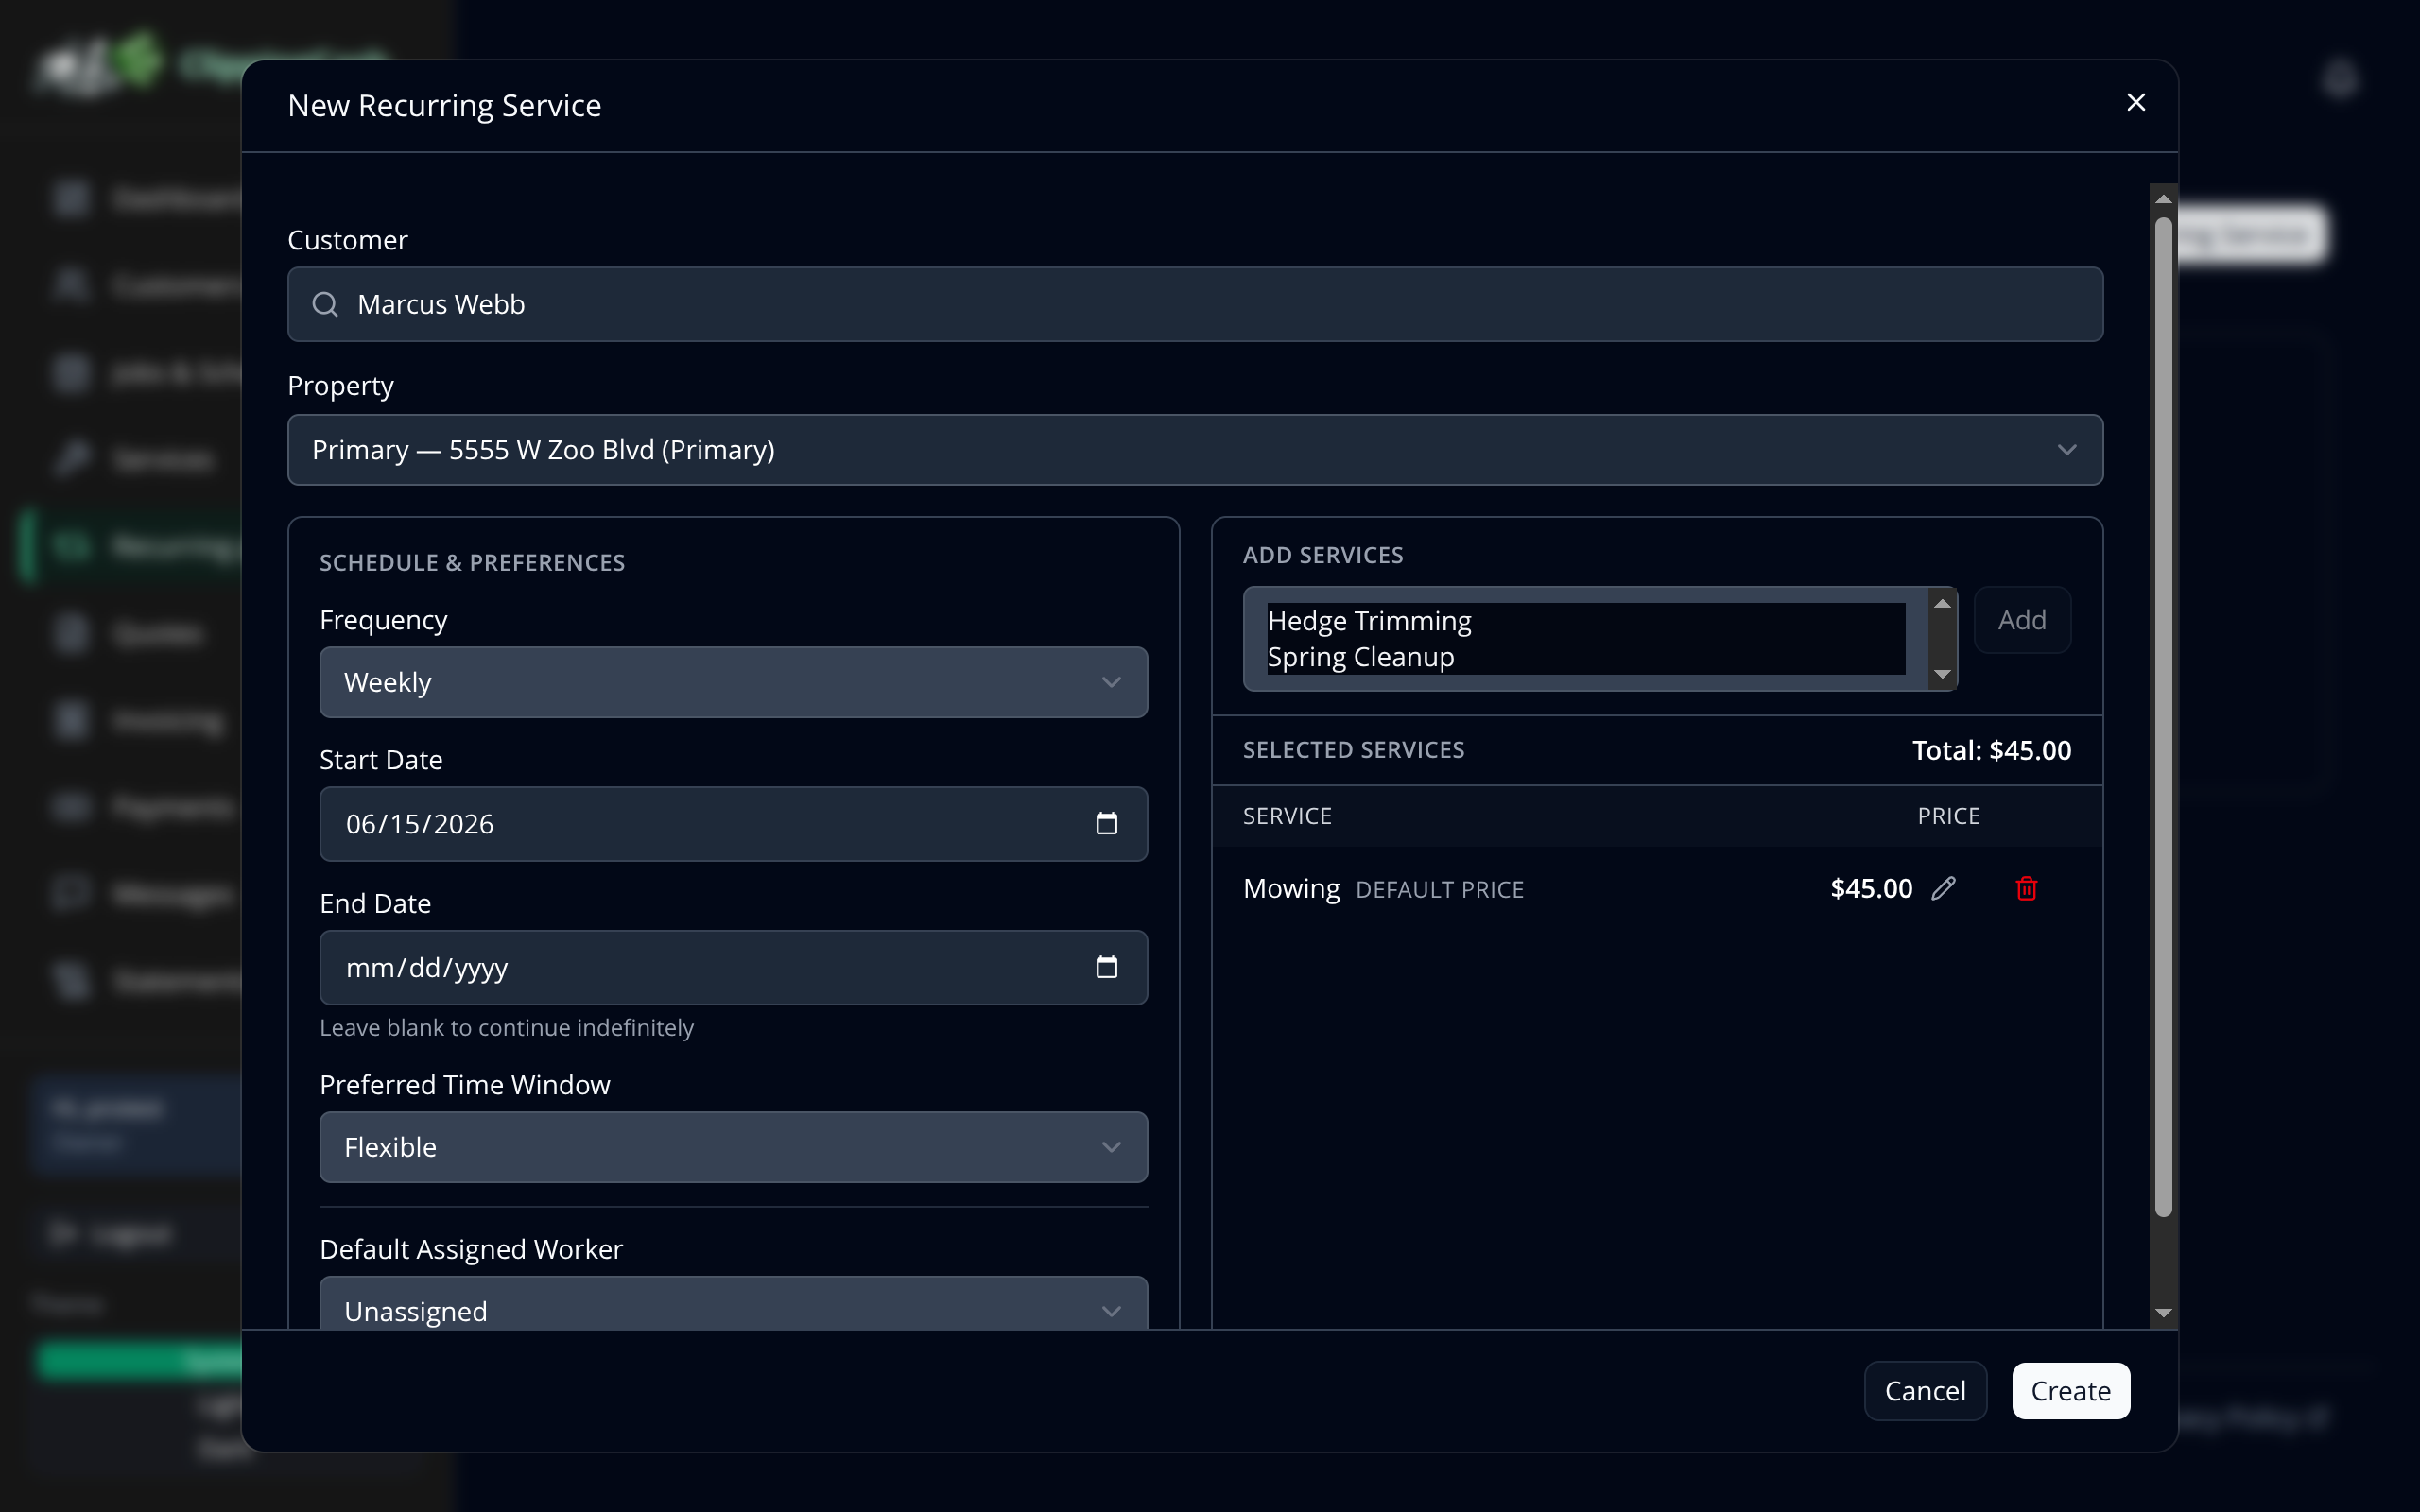Open the End Date calendar picker
This screenshot has width=2420, height=1512.
[1106, 967]
